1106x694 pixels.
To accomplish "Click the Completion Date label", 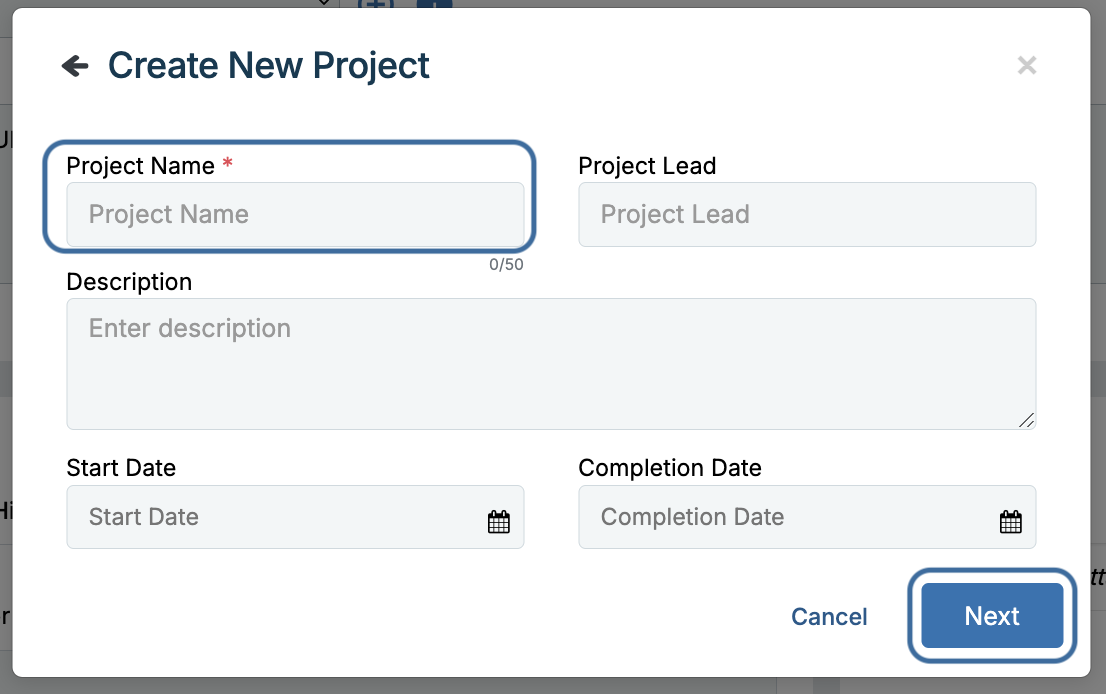I will click(670, 468).
